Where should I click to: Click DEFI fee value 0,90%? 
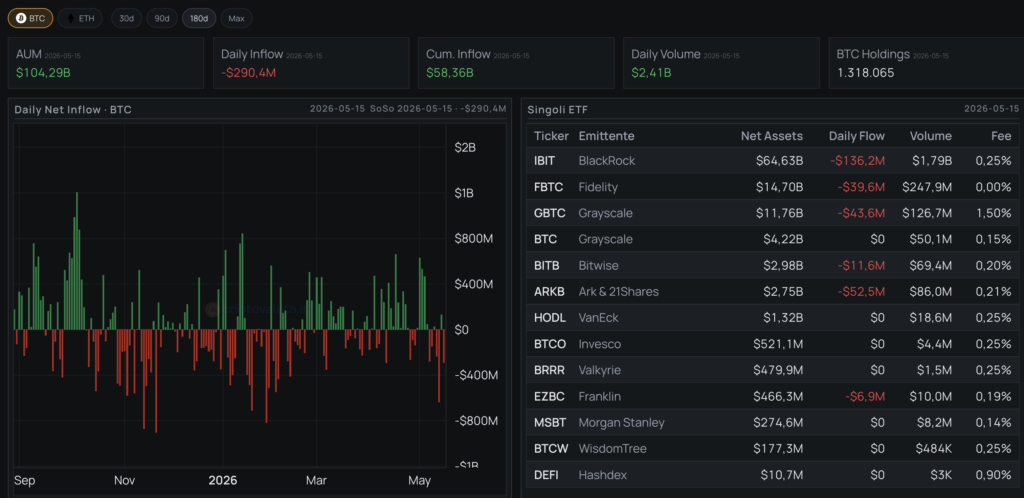(x=995, y=475)
